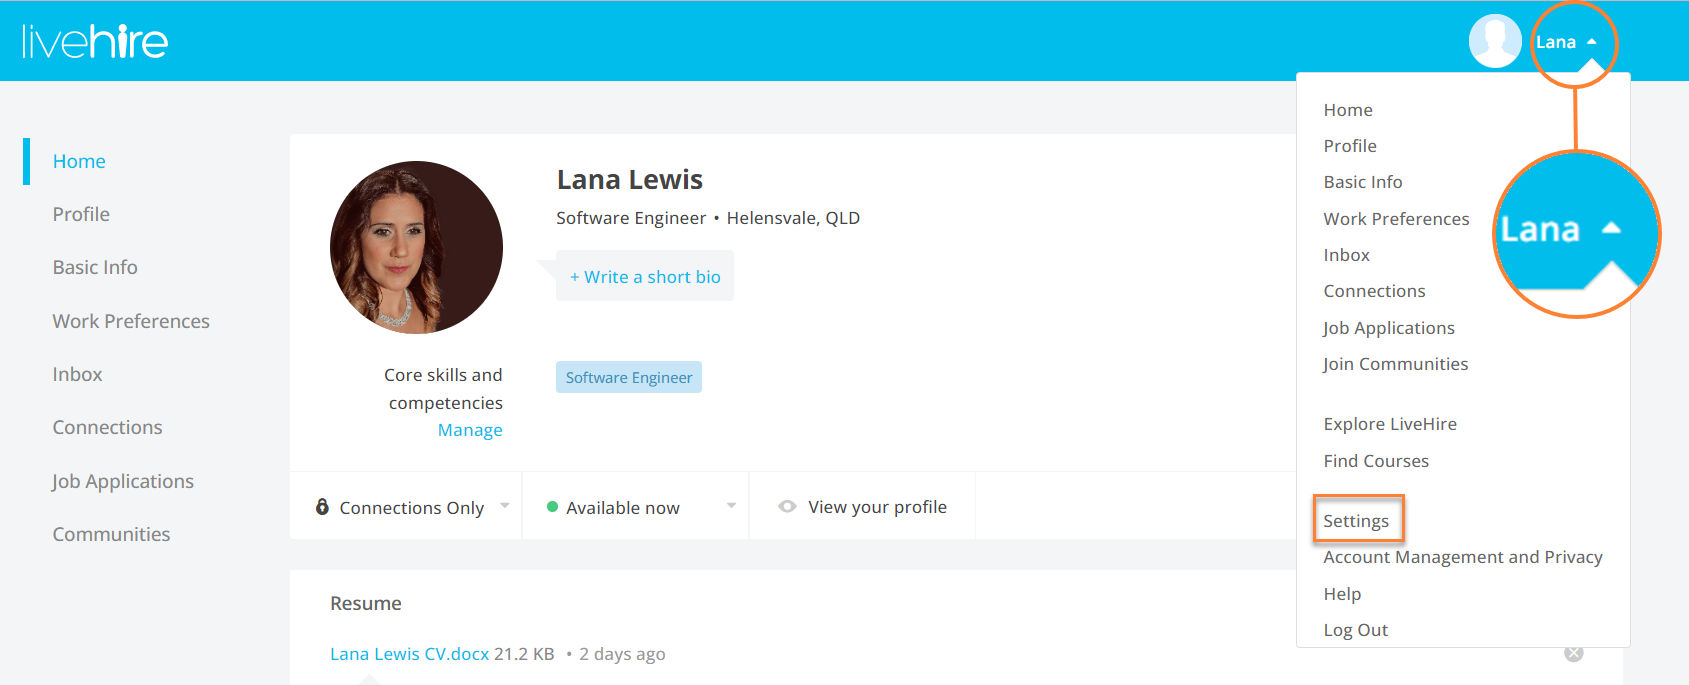1689x685 pixels.
Task: Open Communities in the left sidebar
Action: pos(111,534)
